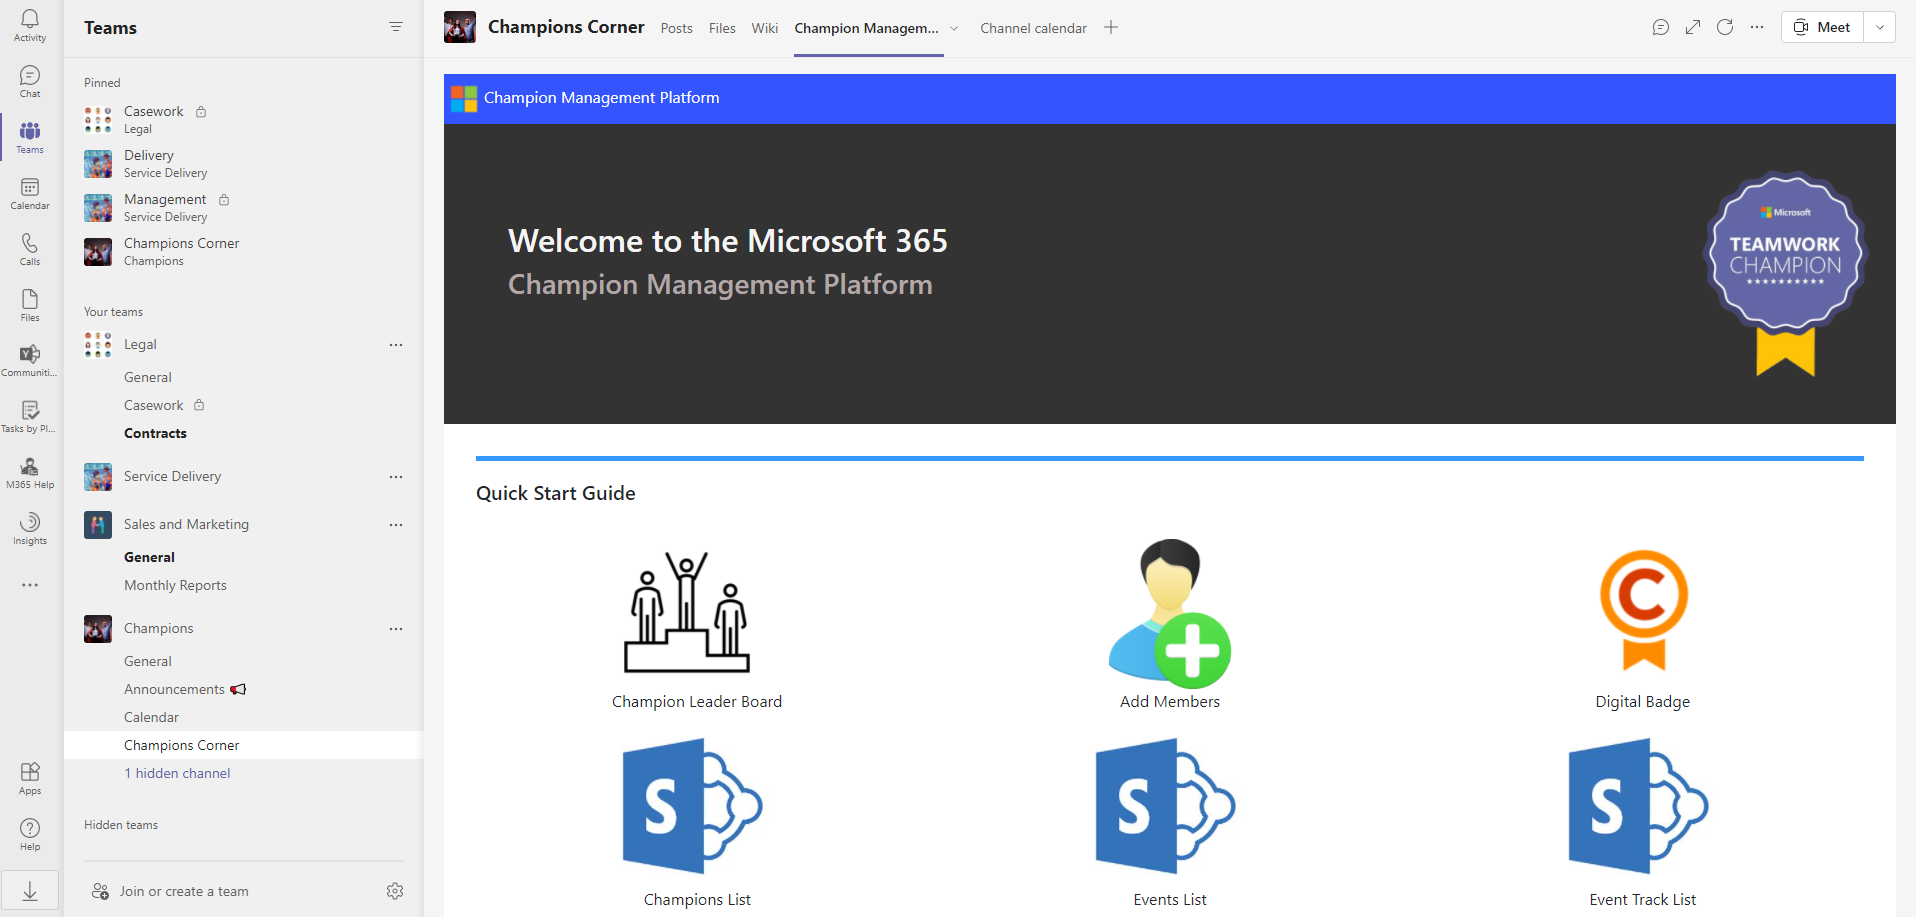Open Chat from the left sidebar
This screenshot has width=1916, height=917.
tap(29, 80)
